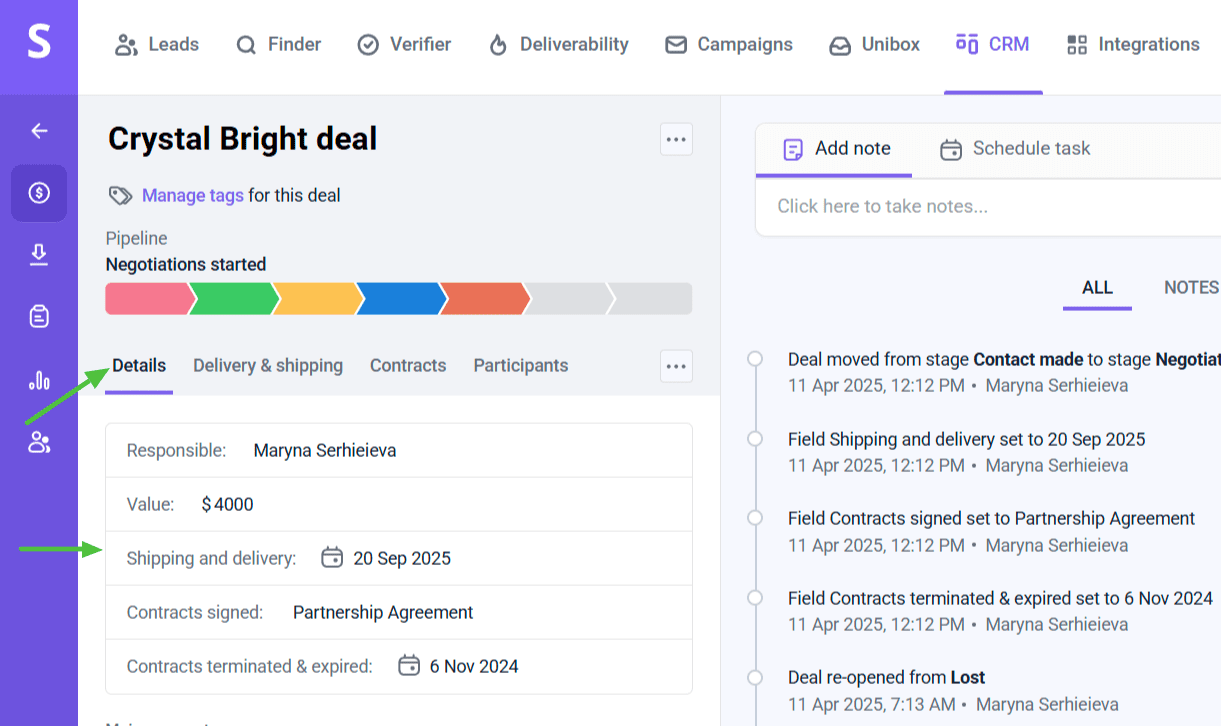This screenshot has width=1221, height=726.
Task: Open the deal options three-dot menu
Action: tap(676, 139)
